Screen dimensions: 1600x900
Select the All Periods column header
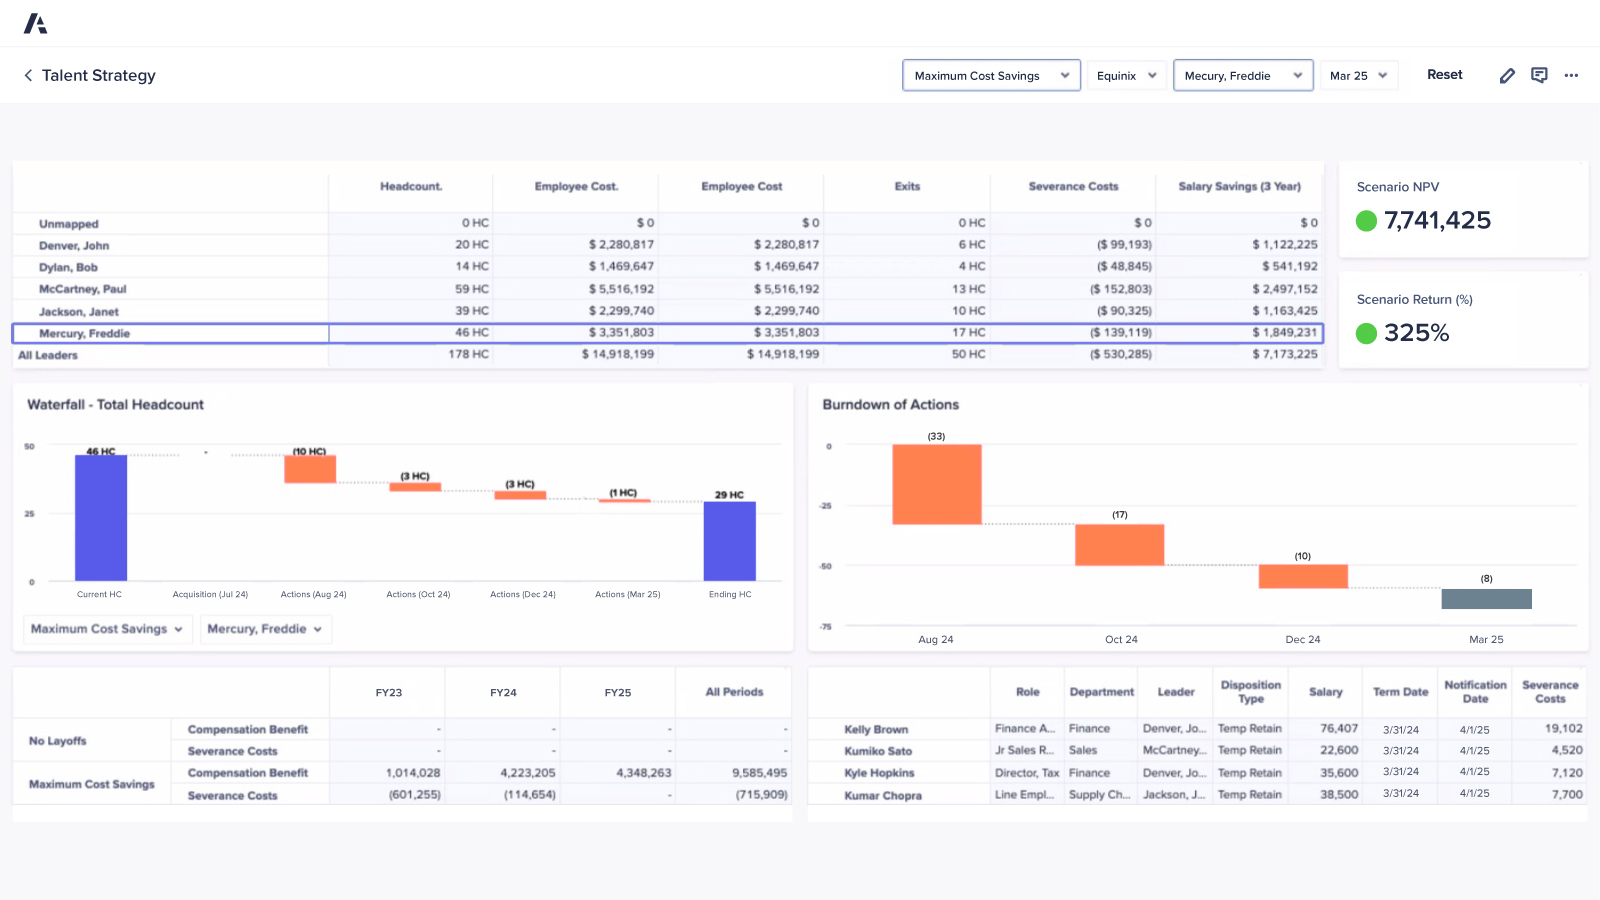point(733,691)
